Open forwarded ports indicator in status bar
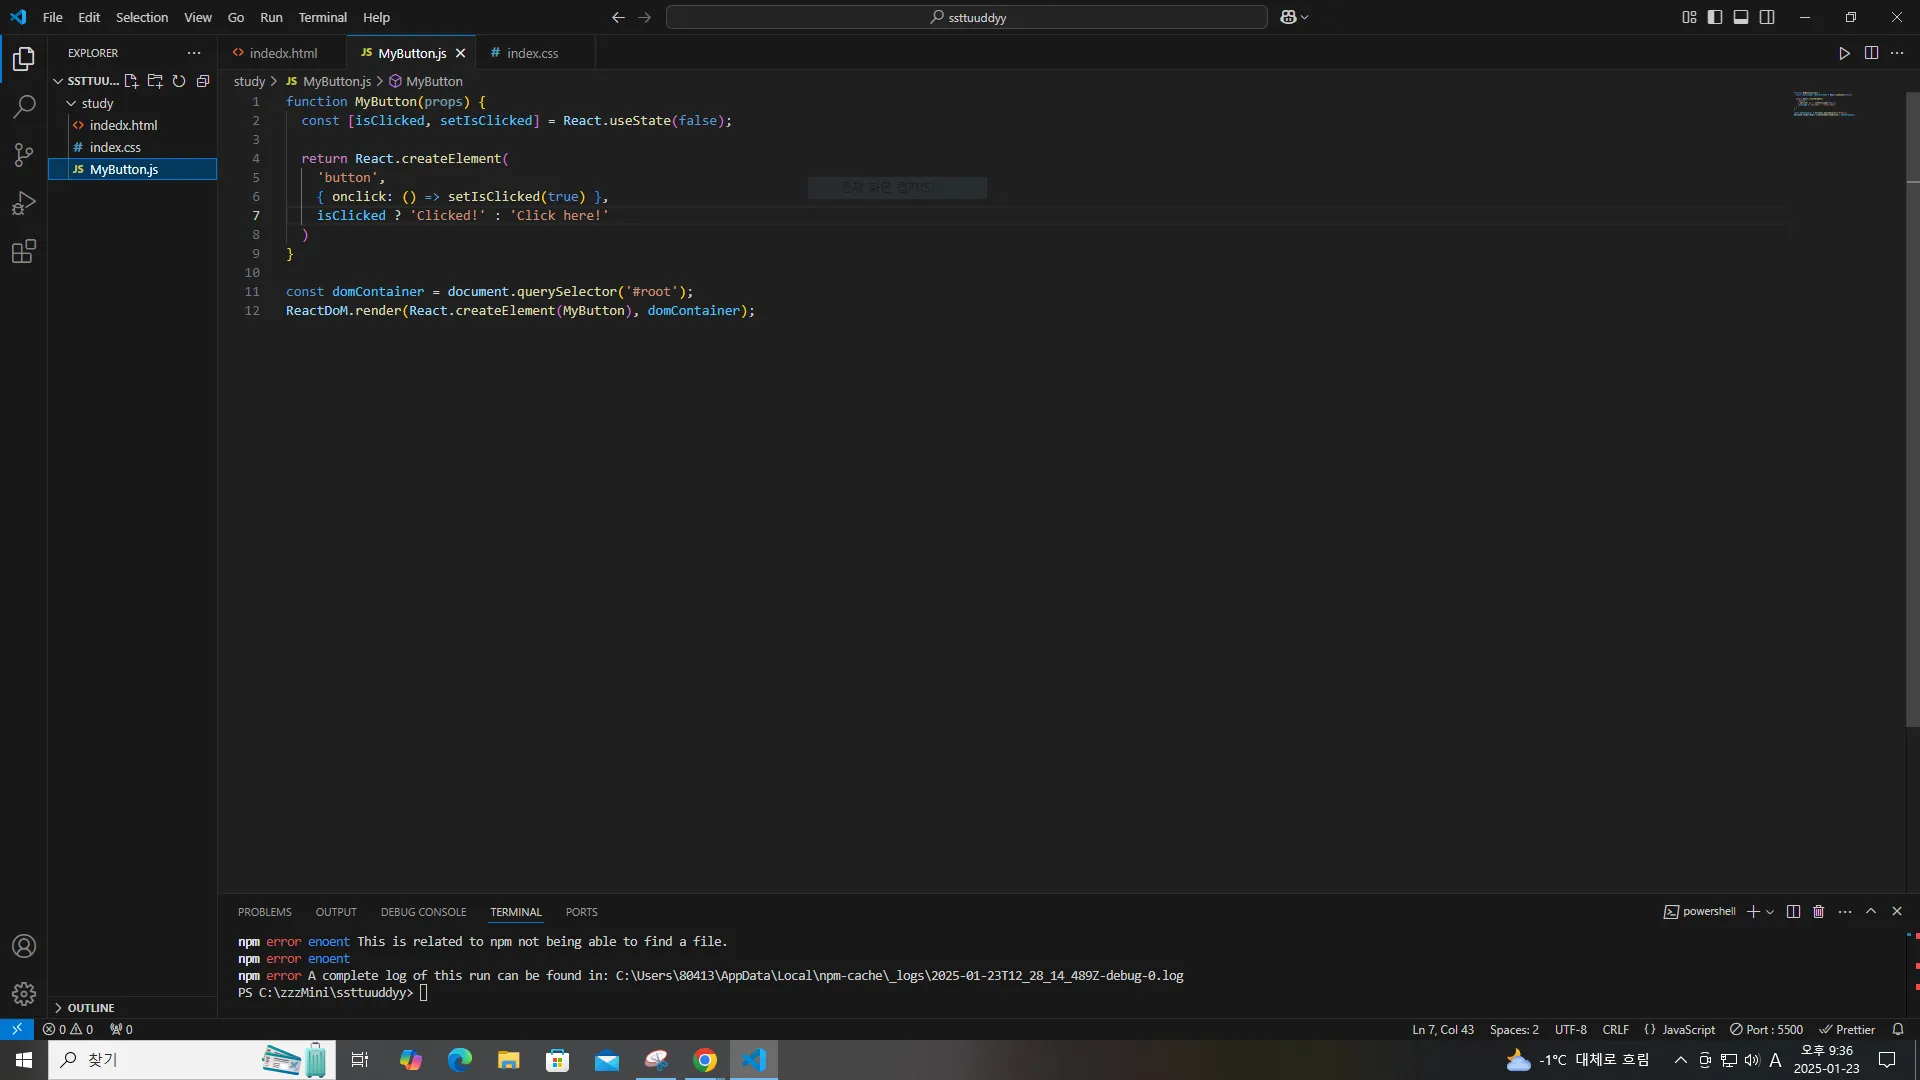The image size is (1920, 1080). 121,1029
